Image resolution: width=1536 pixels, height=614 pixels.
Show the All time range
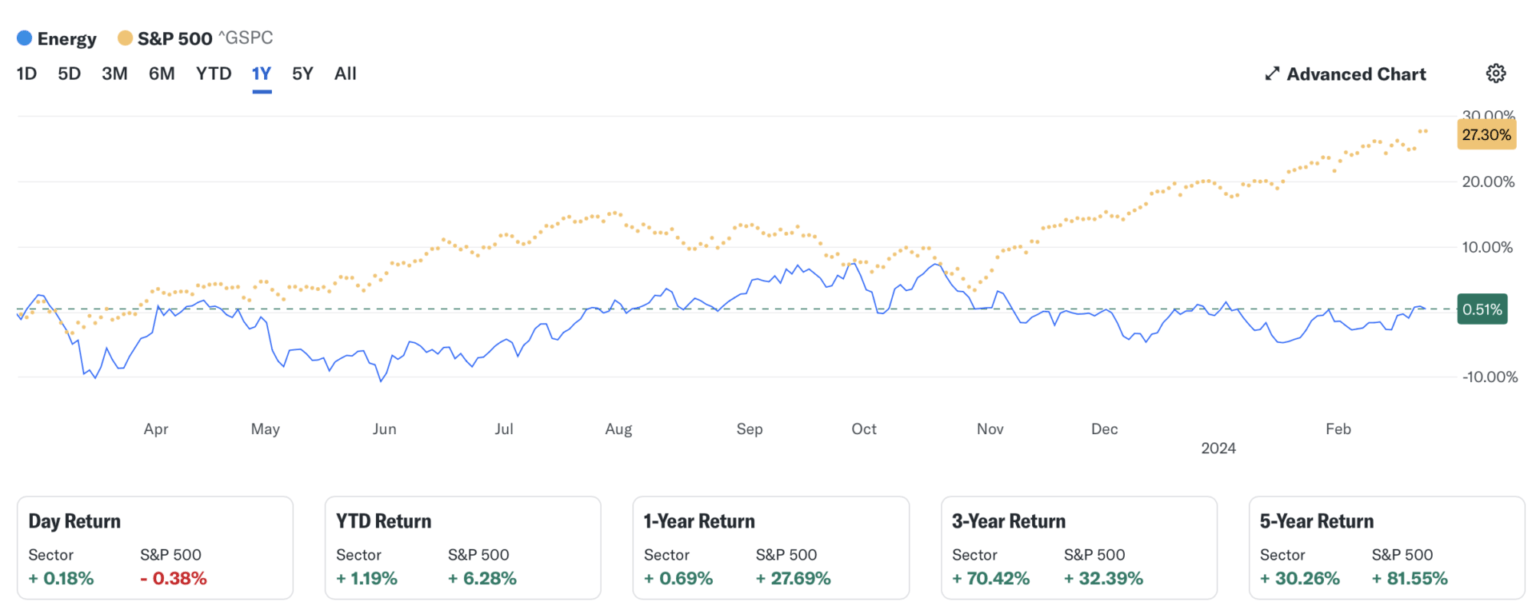(x=345, y=74)
